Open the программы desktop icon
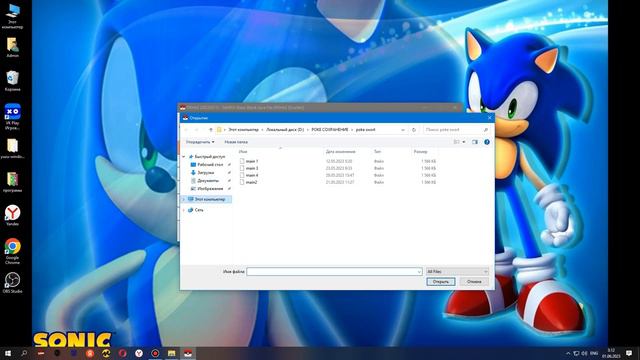The image size is (640, 360). tap(12, 182)
